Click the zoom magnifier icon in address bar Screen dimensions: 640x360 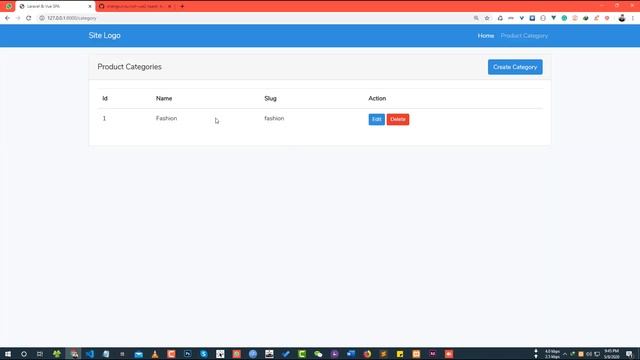tap(476, 18)
